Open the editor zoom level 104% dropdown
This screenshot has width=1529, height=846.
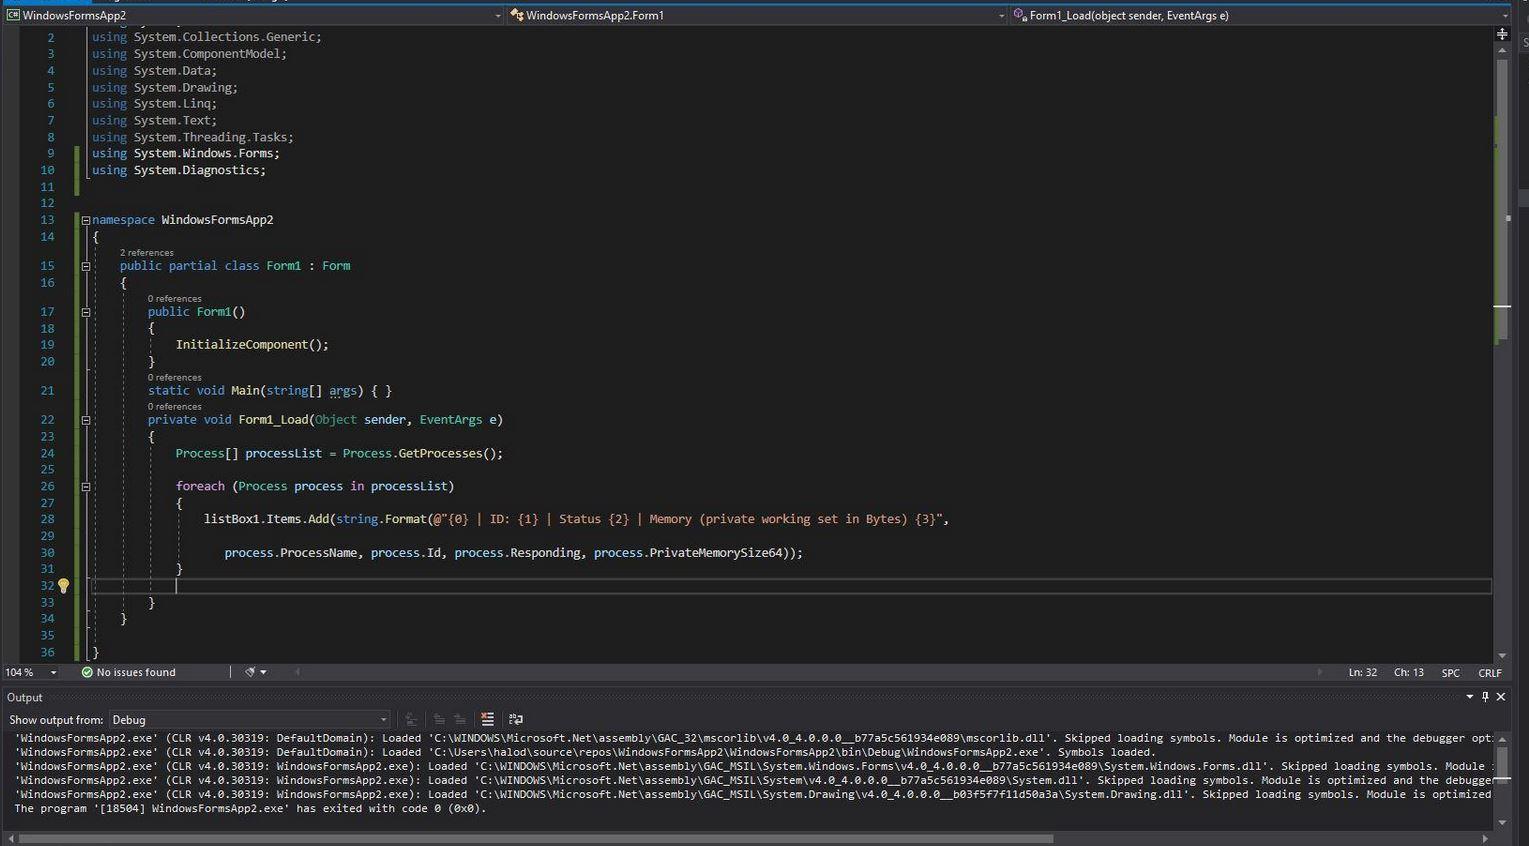pos(53,672)
